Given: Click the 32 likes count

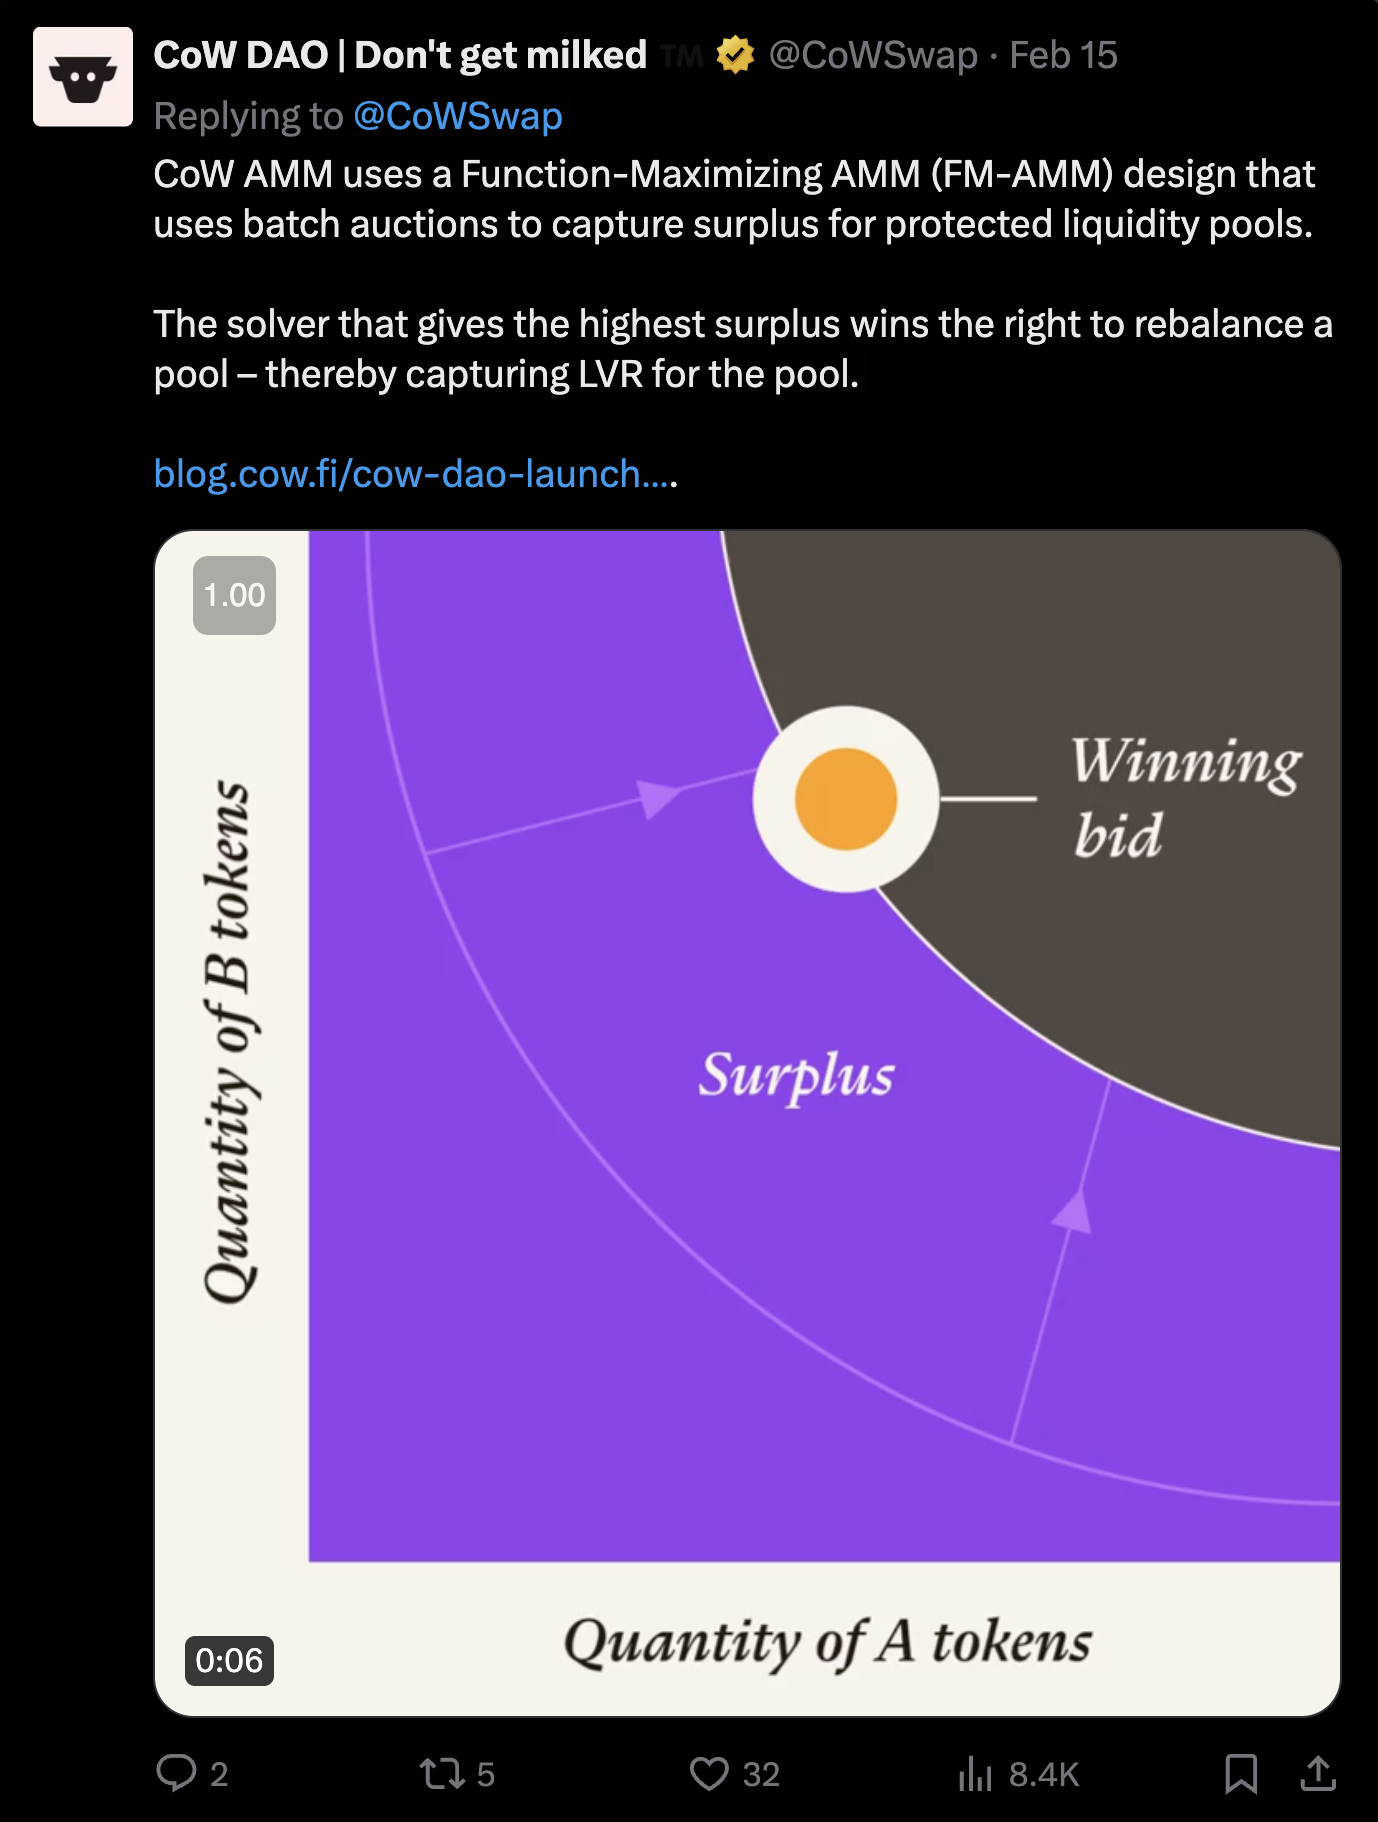Looking at the screenshot, I should [x=761, y=1774].
